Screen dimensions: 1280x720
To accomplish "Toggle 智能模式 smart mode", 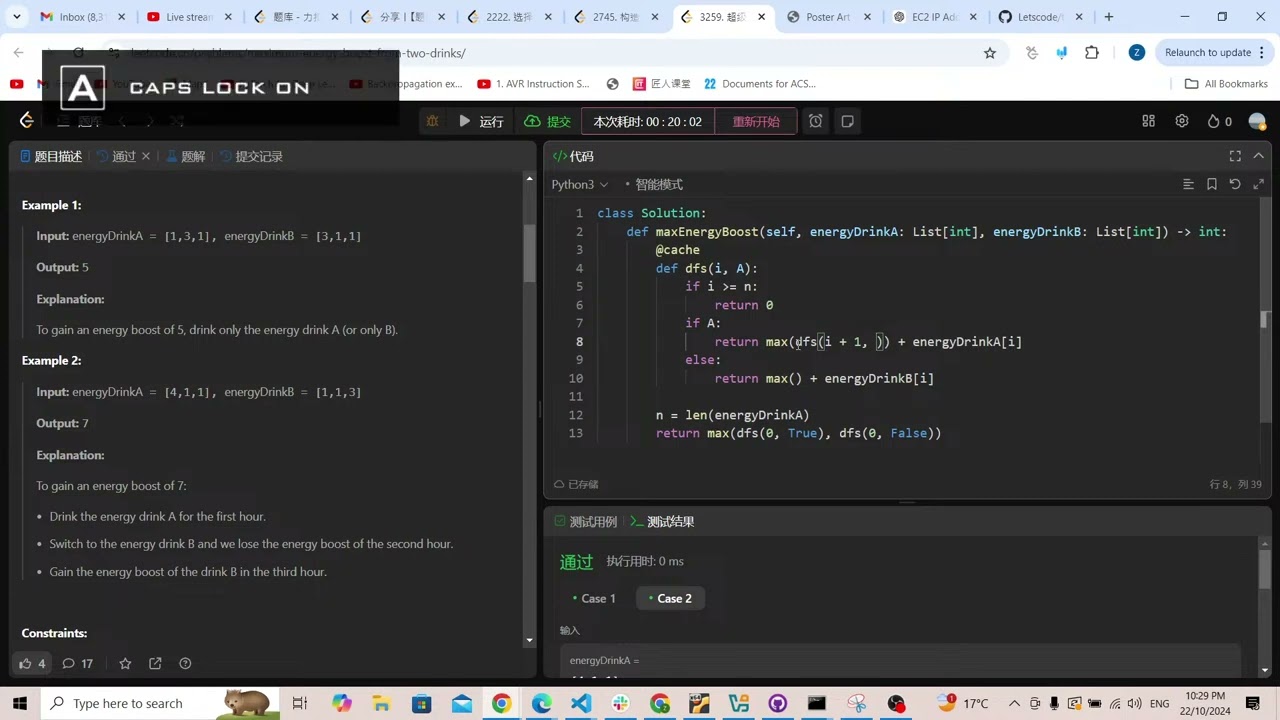I will [653, 184].
